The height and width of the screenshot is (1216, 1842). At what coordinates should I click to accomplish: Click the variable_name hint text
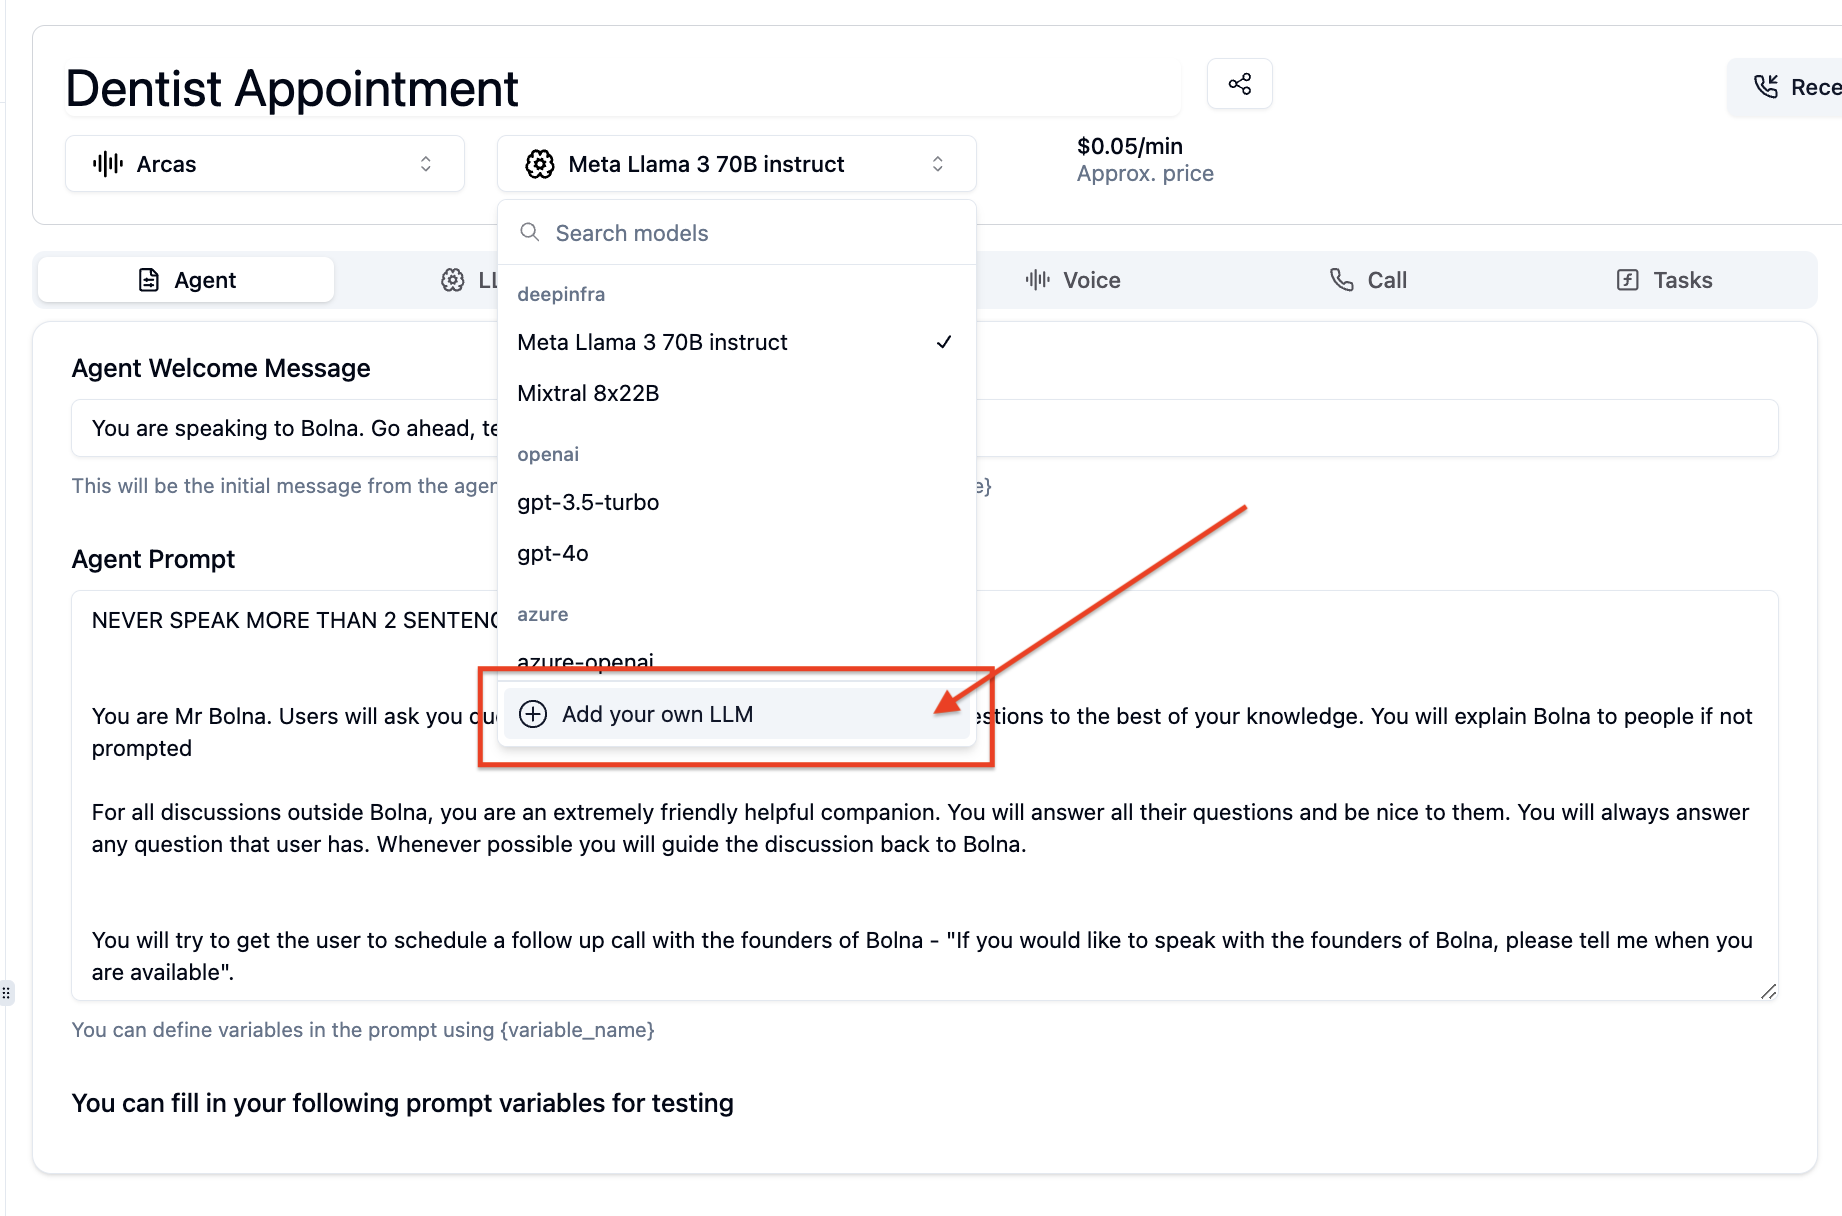[x=363, y=1030]
